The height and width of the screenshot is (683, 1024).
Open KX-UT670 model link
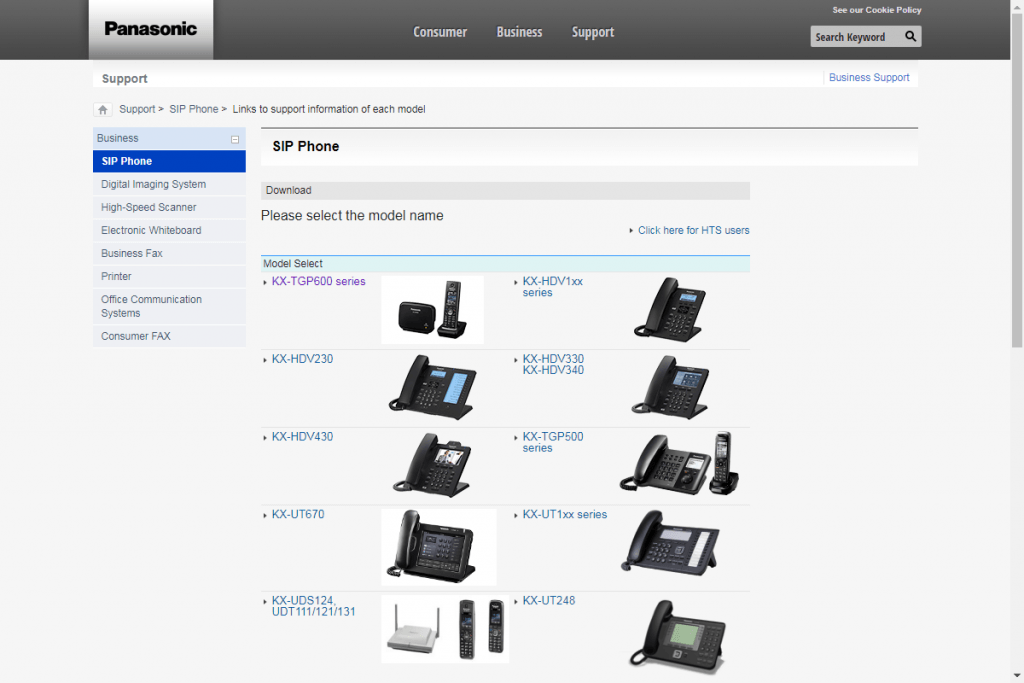tap(298, 515)
